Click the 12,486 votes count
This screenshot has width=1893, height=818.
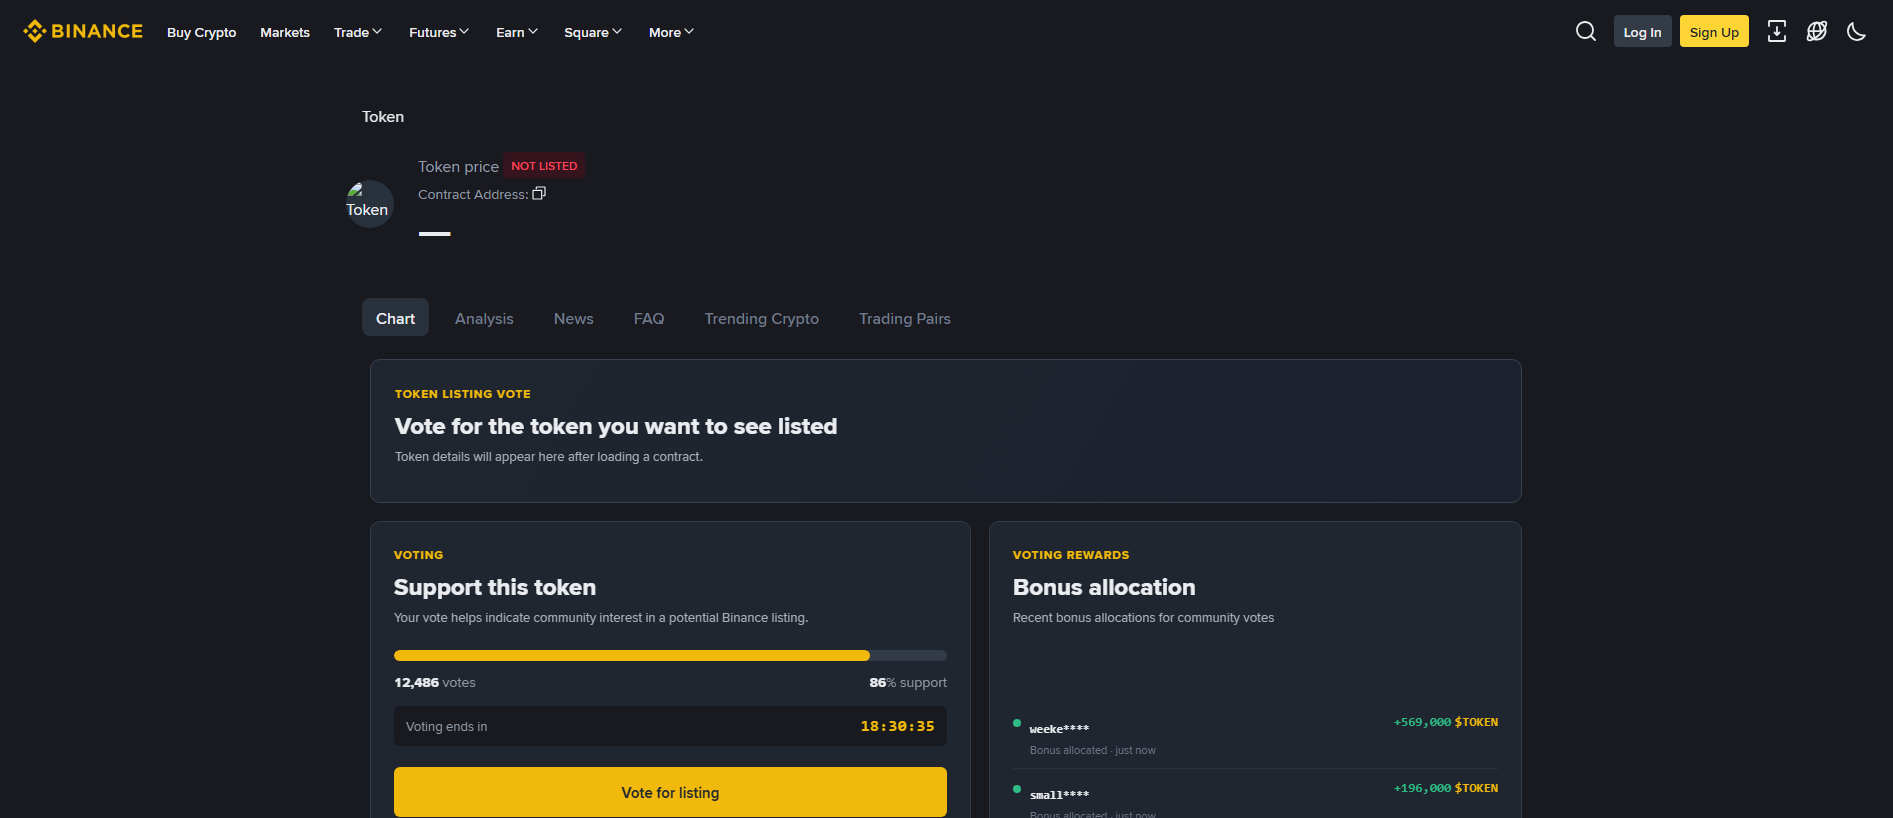(435, 683)
